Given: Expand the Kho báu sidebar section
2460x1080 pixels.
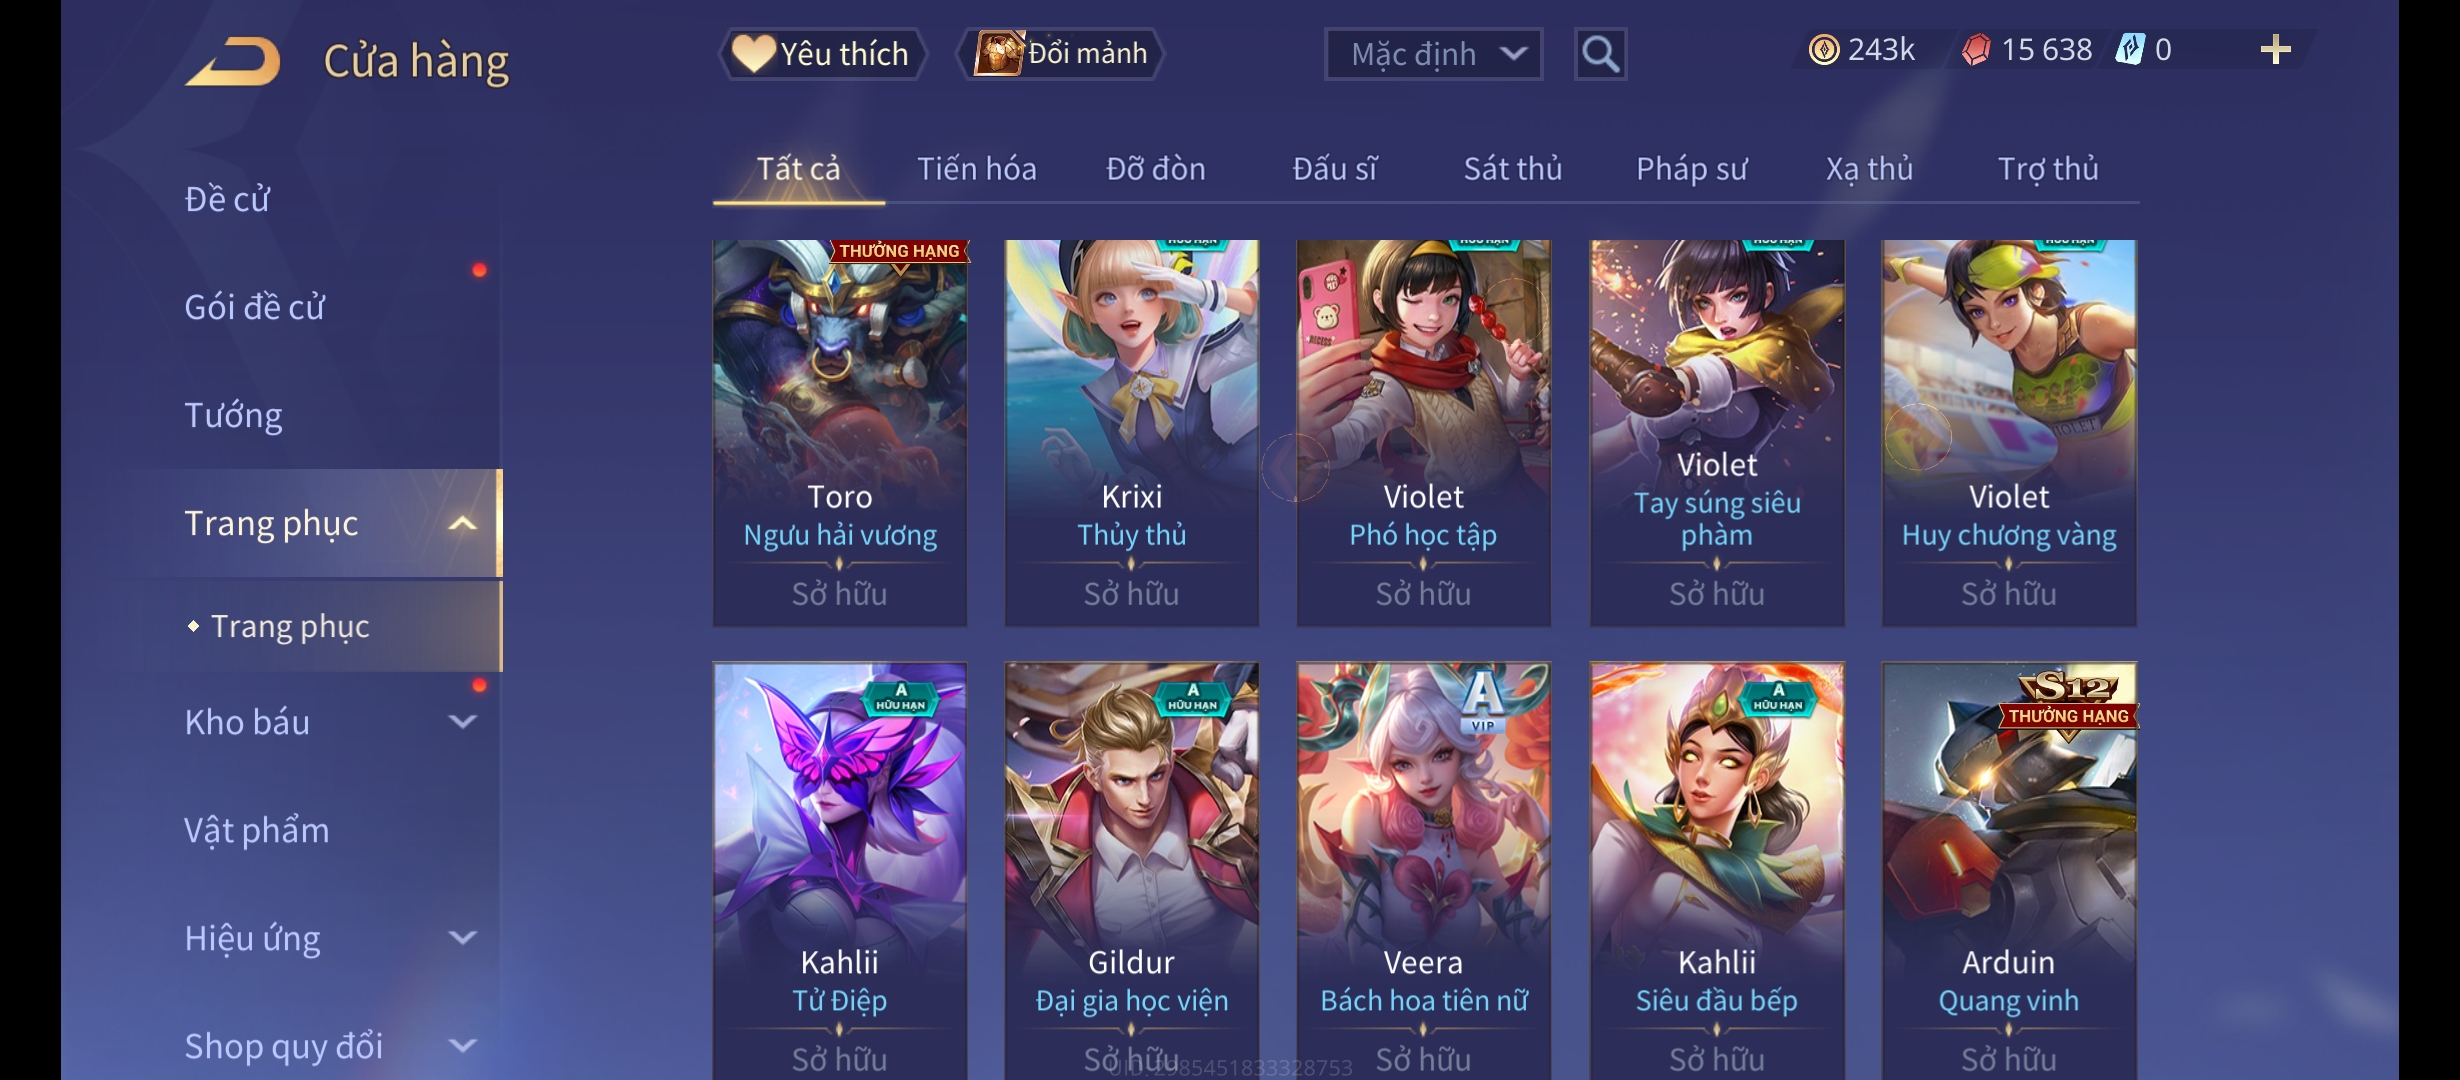Looking at the screenshot, I should [x=462, y=721].
